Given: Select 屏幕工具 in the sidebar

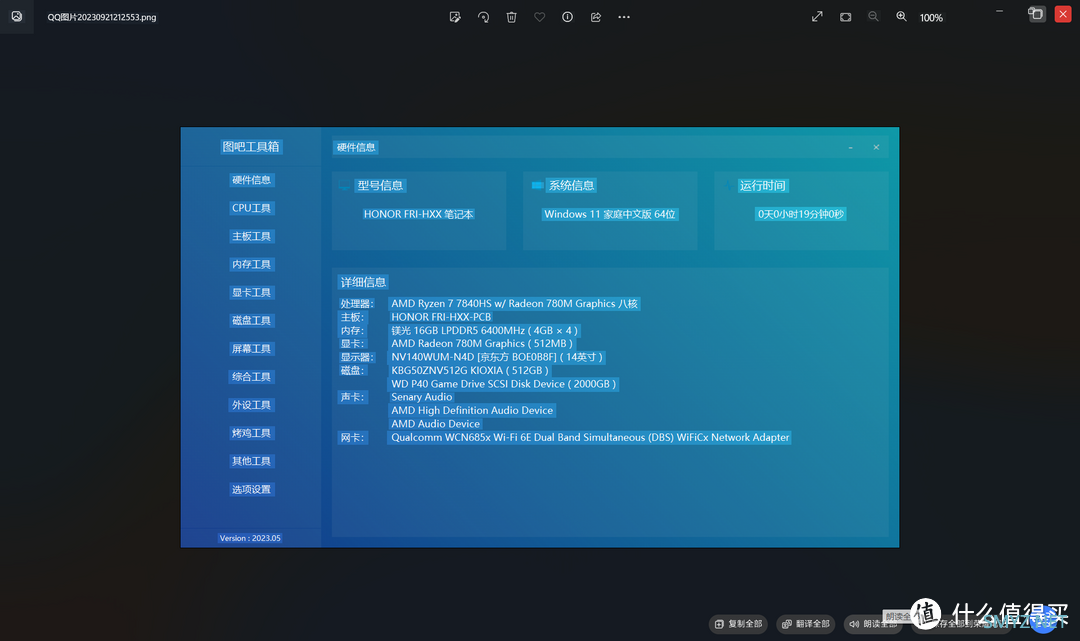Looking at the screenshot, I should pos(251,348).
